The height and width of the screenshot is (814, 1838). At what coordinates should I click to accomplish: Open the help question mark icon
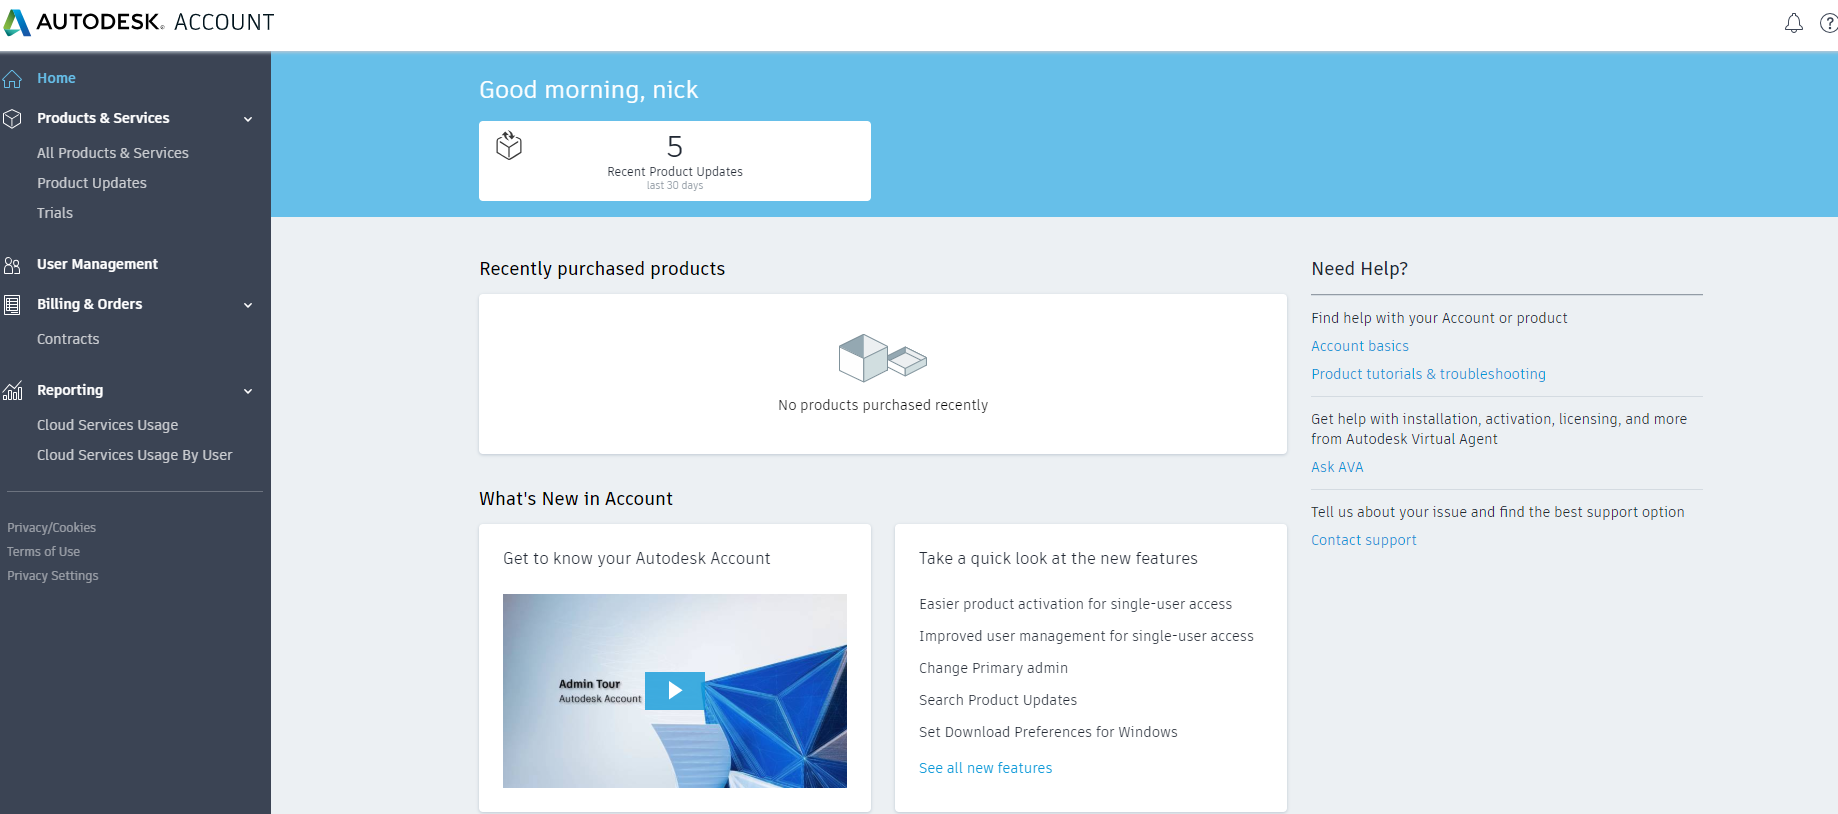[1828, 23]
